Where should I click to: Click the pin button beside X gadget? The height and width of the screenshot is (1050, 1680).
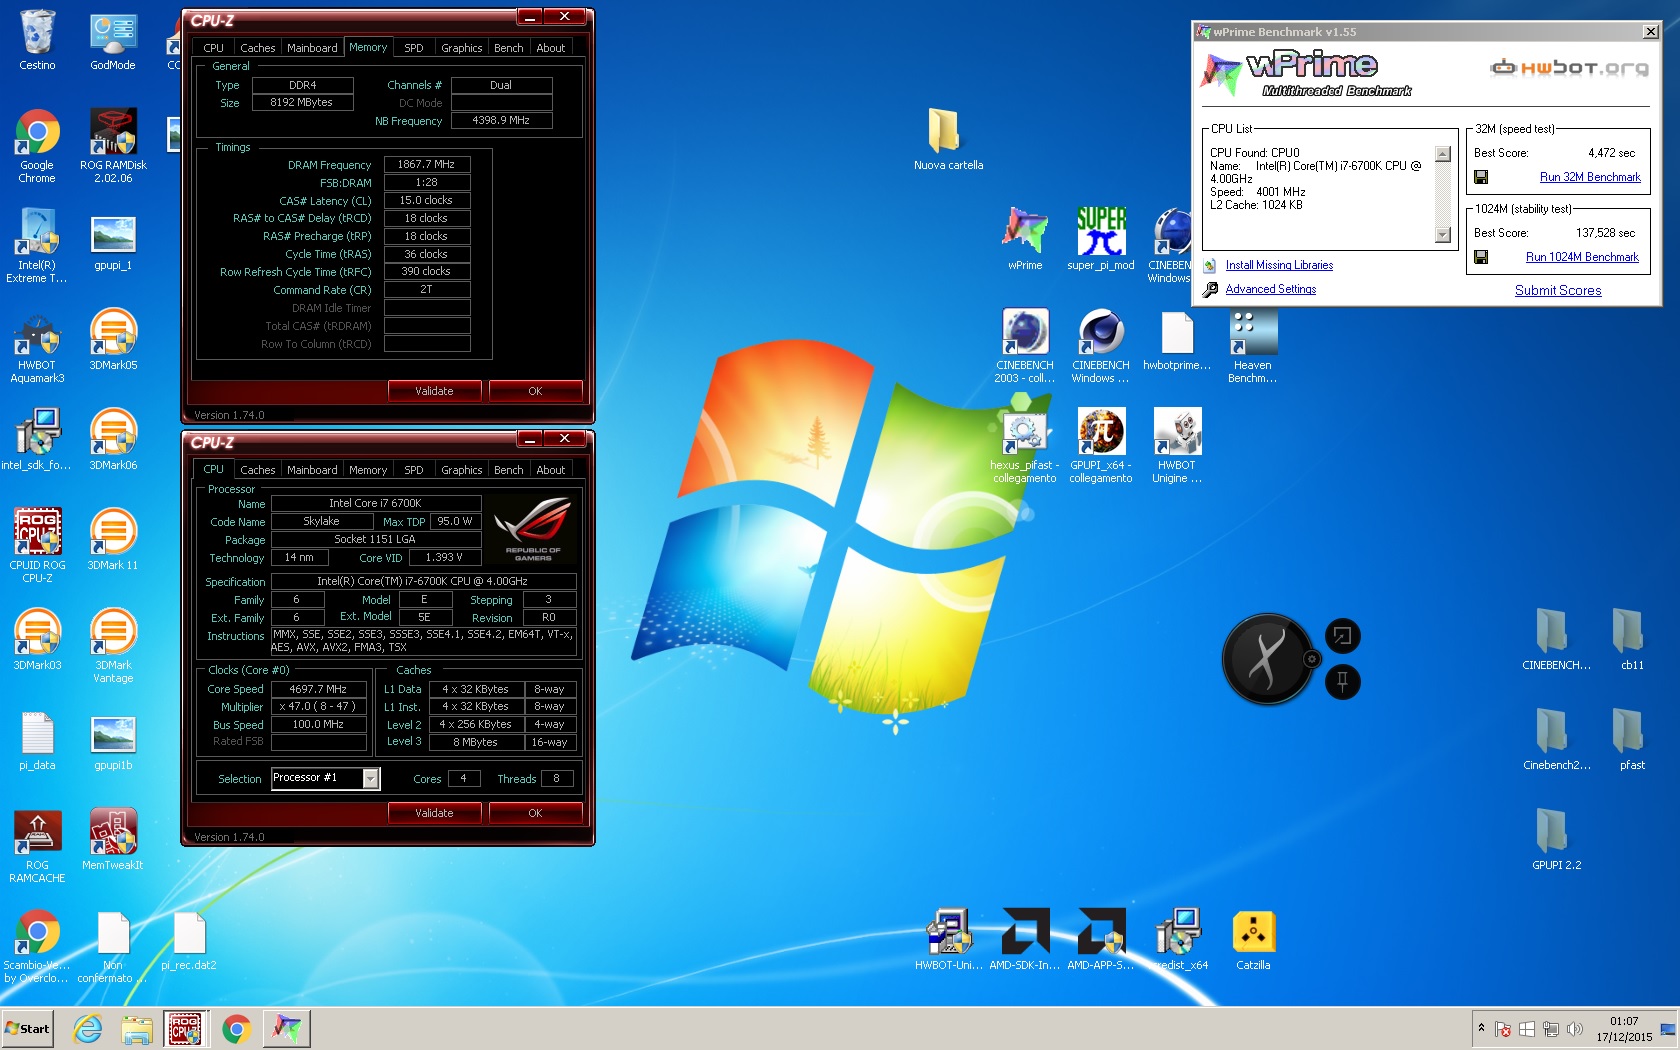point(1342,682)
